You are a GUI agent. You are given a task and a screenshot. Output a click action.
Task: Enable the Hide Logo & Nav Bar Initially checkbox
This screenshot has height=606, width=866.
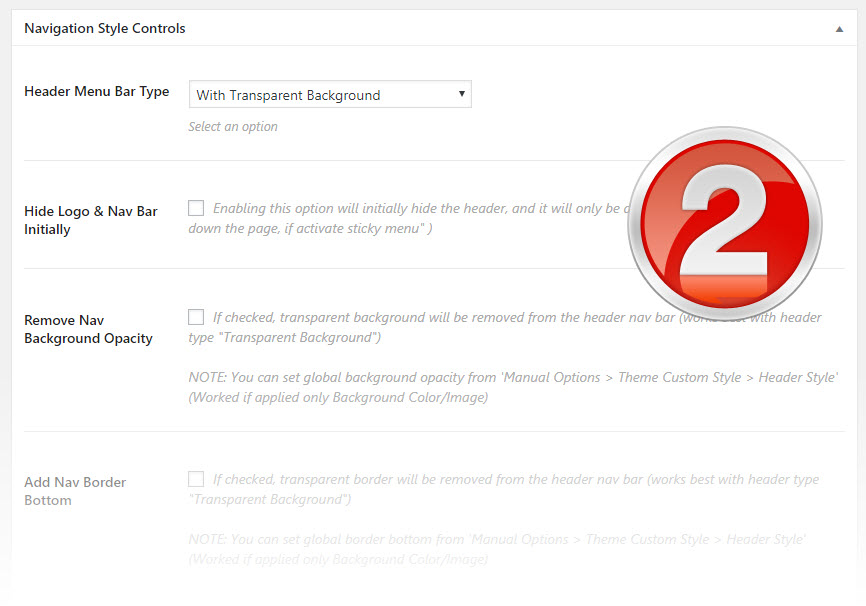pyautogui.click(x=196, y=208)
